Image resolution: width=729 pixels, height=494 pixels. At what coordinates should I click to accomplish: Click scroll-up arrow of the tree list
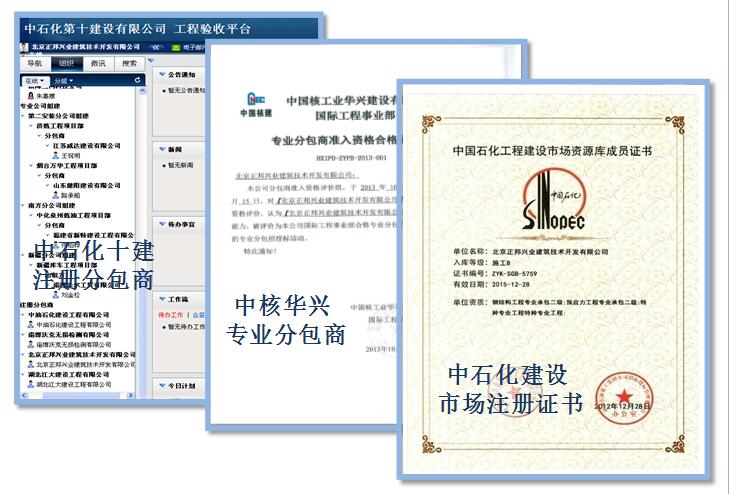coord(142,91)
